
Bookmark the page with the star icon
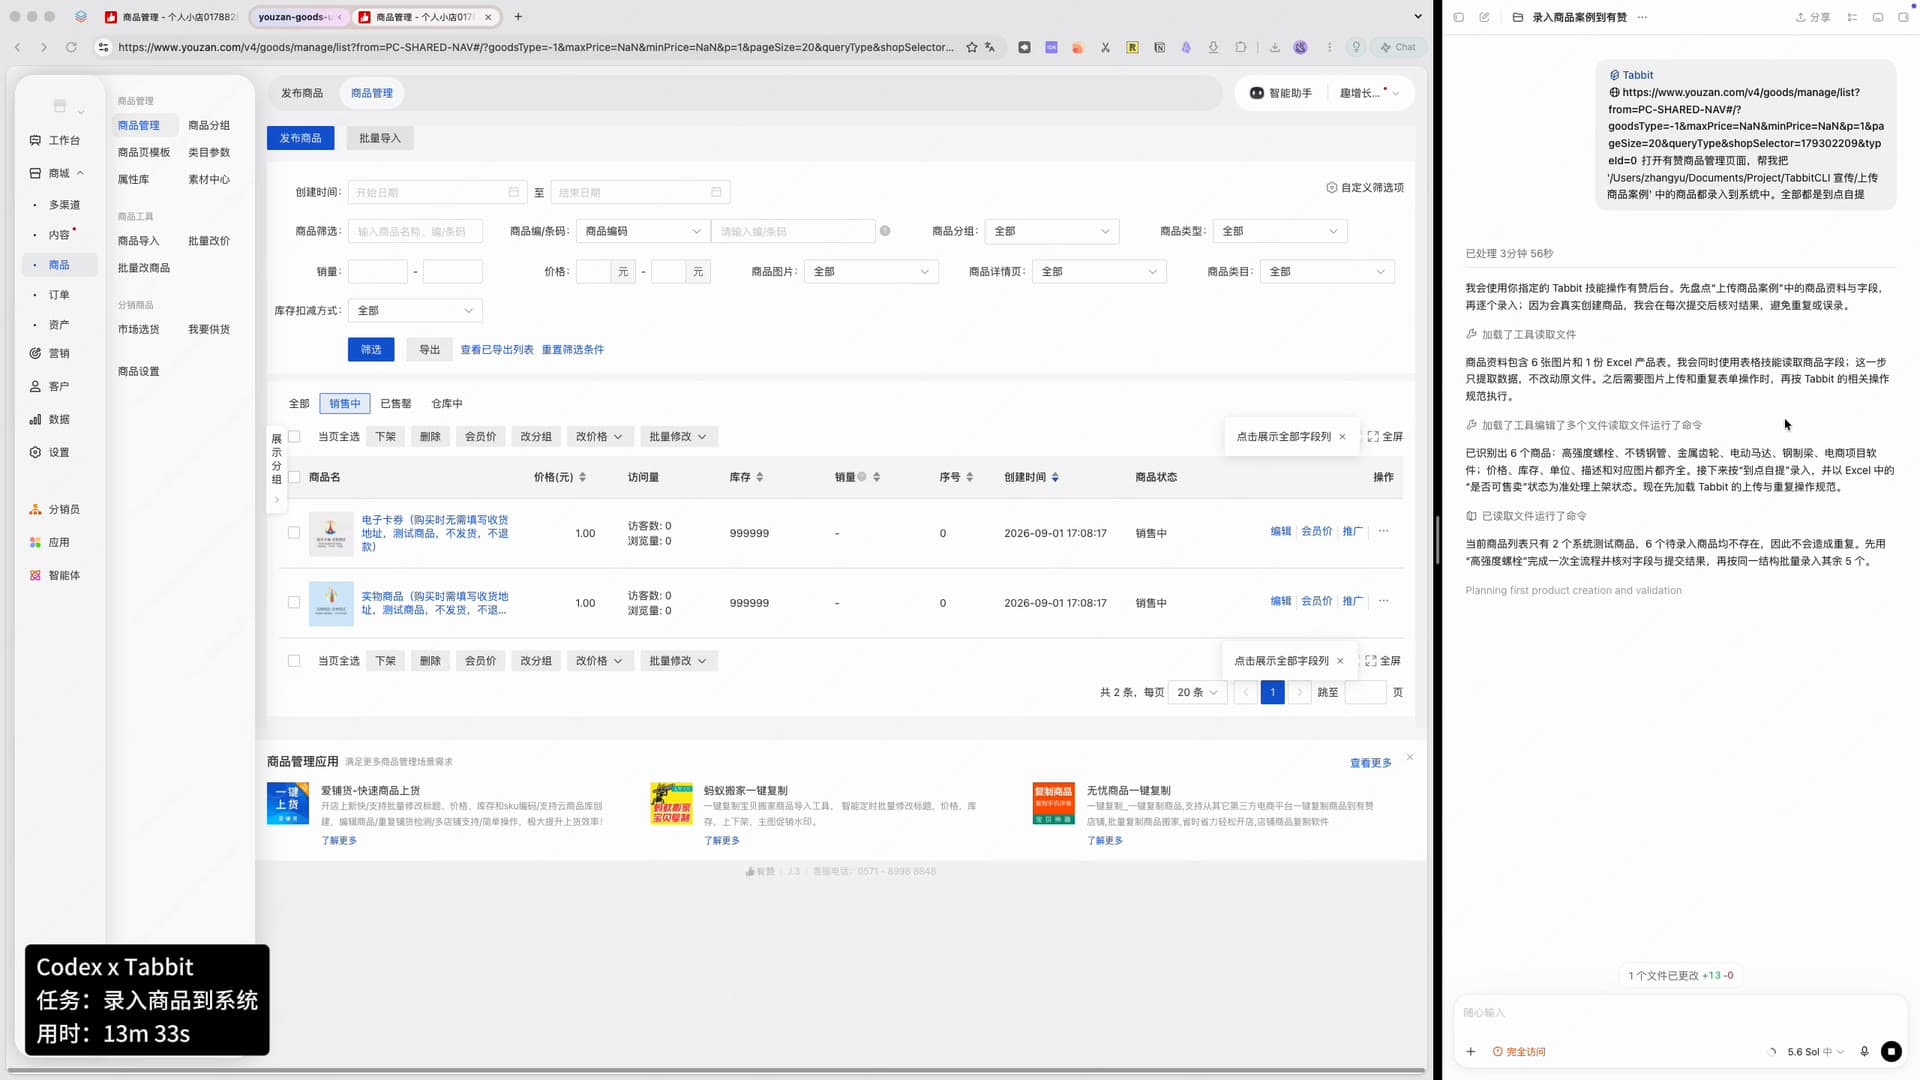(971, 47)
